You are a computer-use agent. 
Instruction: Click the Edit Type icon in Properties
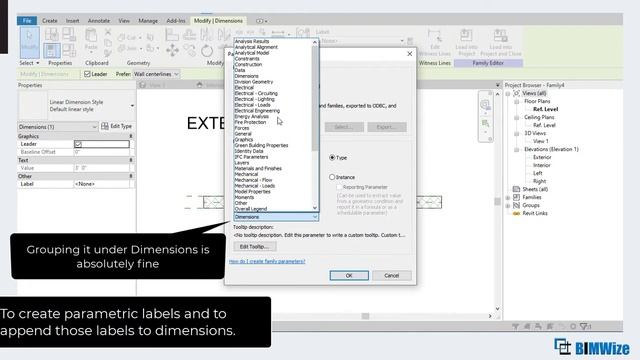(x=105, y=126)
